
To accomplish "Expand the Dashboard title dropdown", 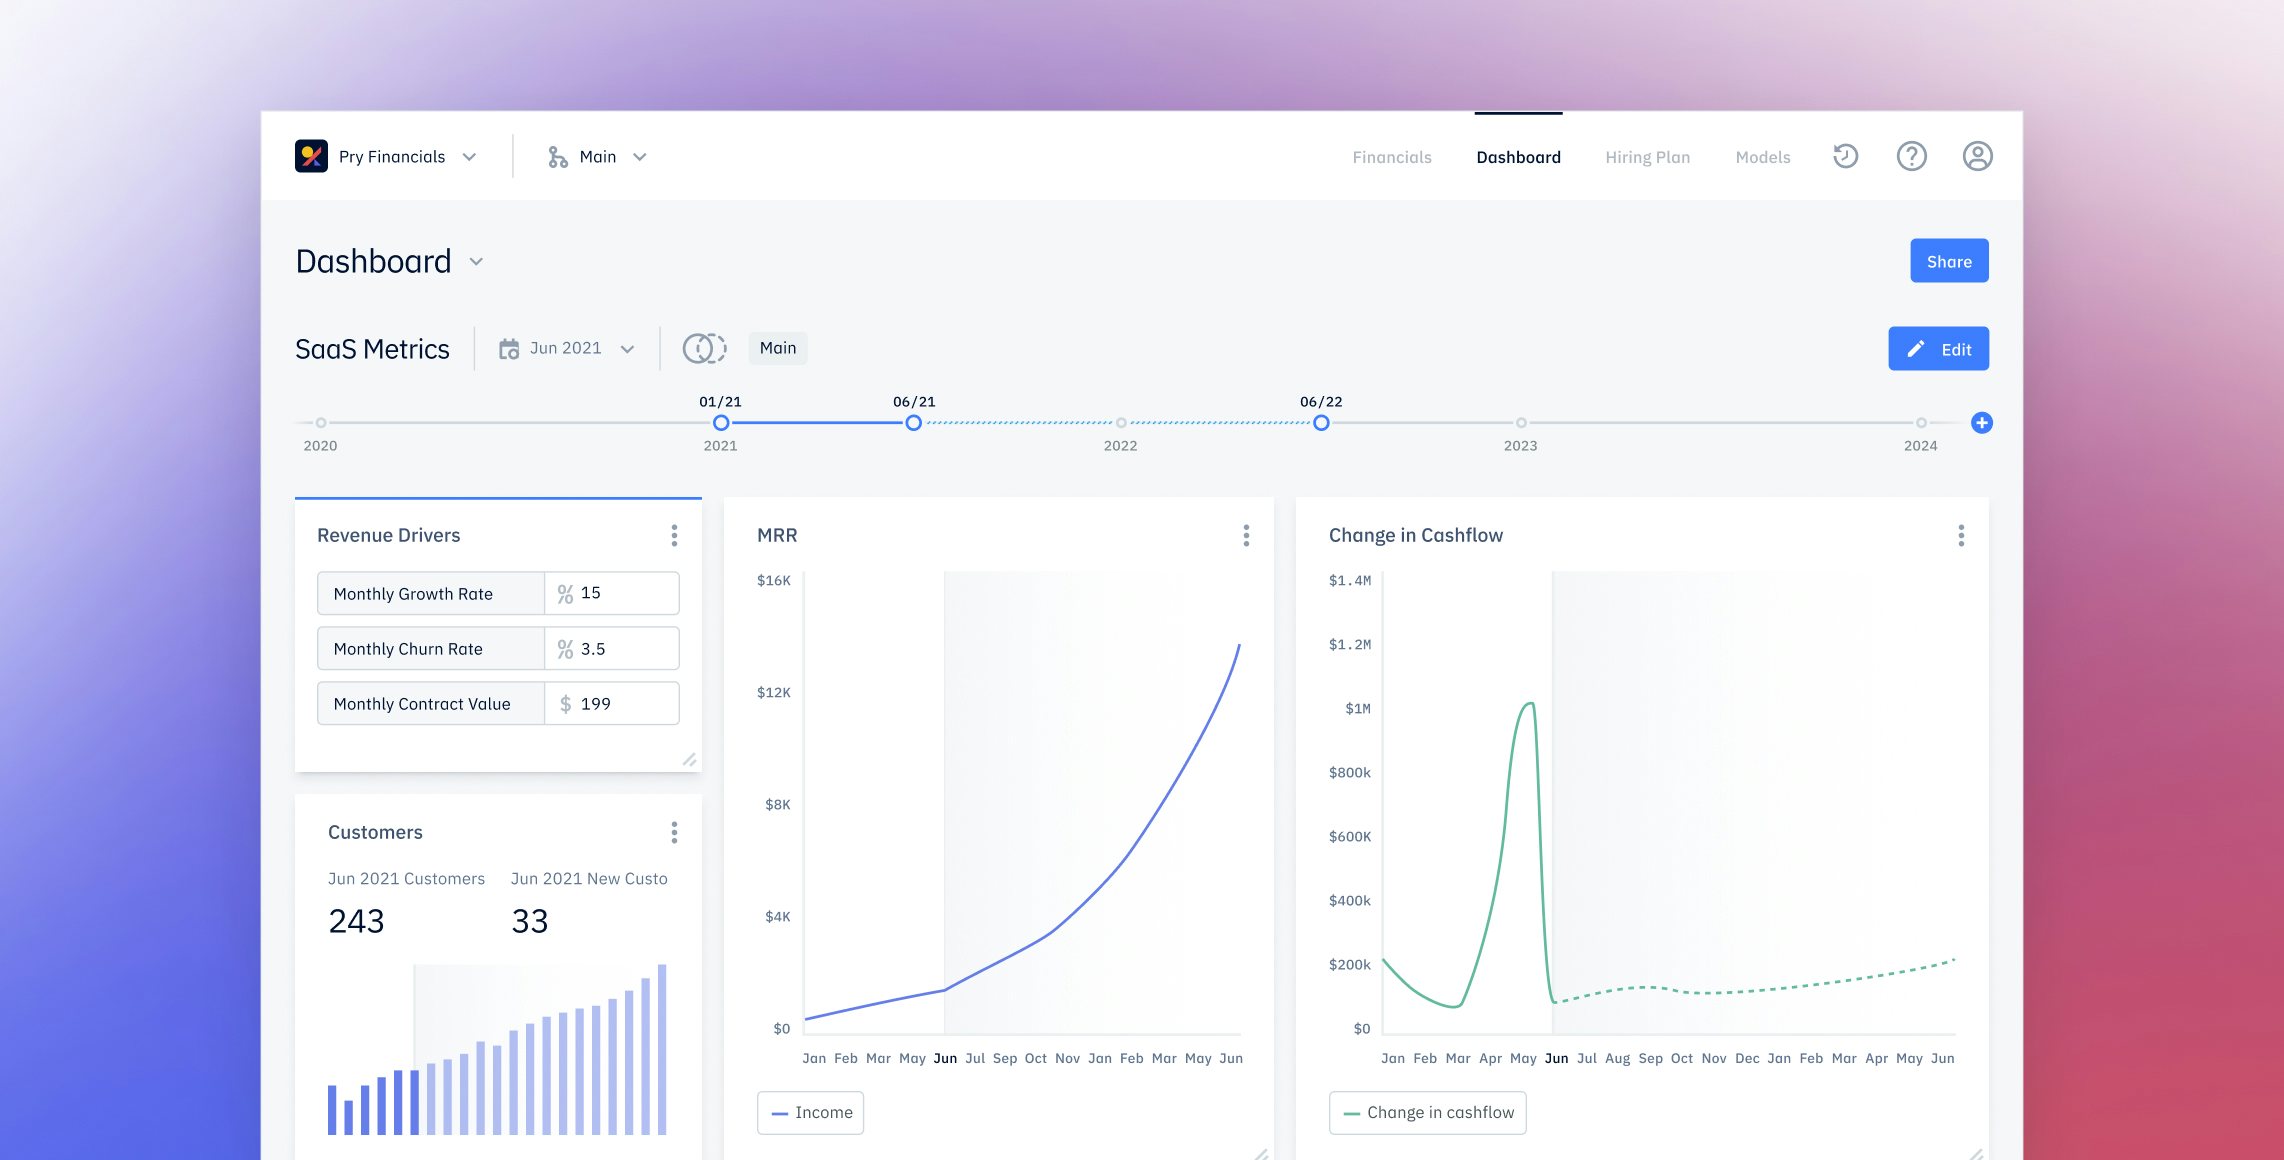I will (474, 262).
